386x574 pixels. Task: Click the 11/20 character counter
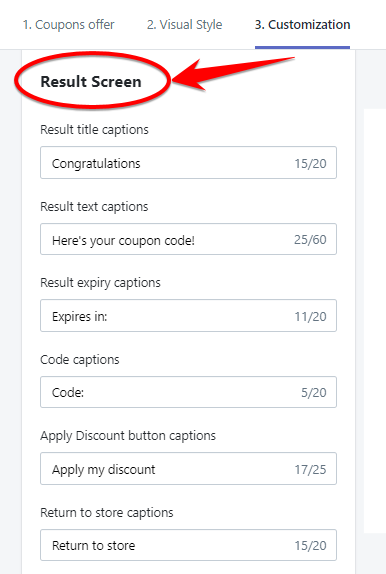311,316
